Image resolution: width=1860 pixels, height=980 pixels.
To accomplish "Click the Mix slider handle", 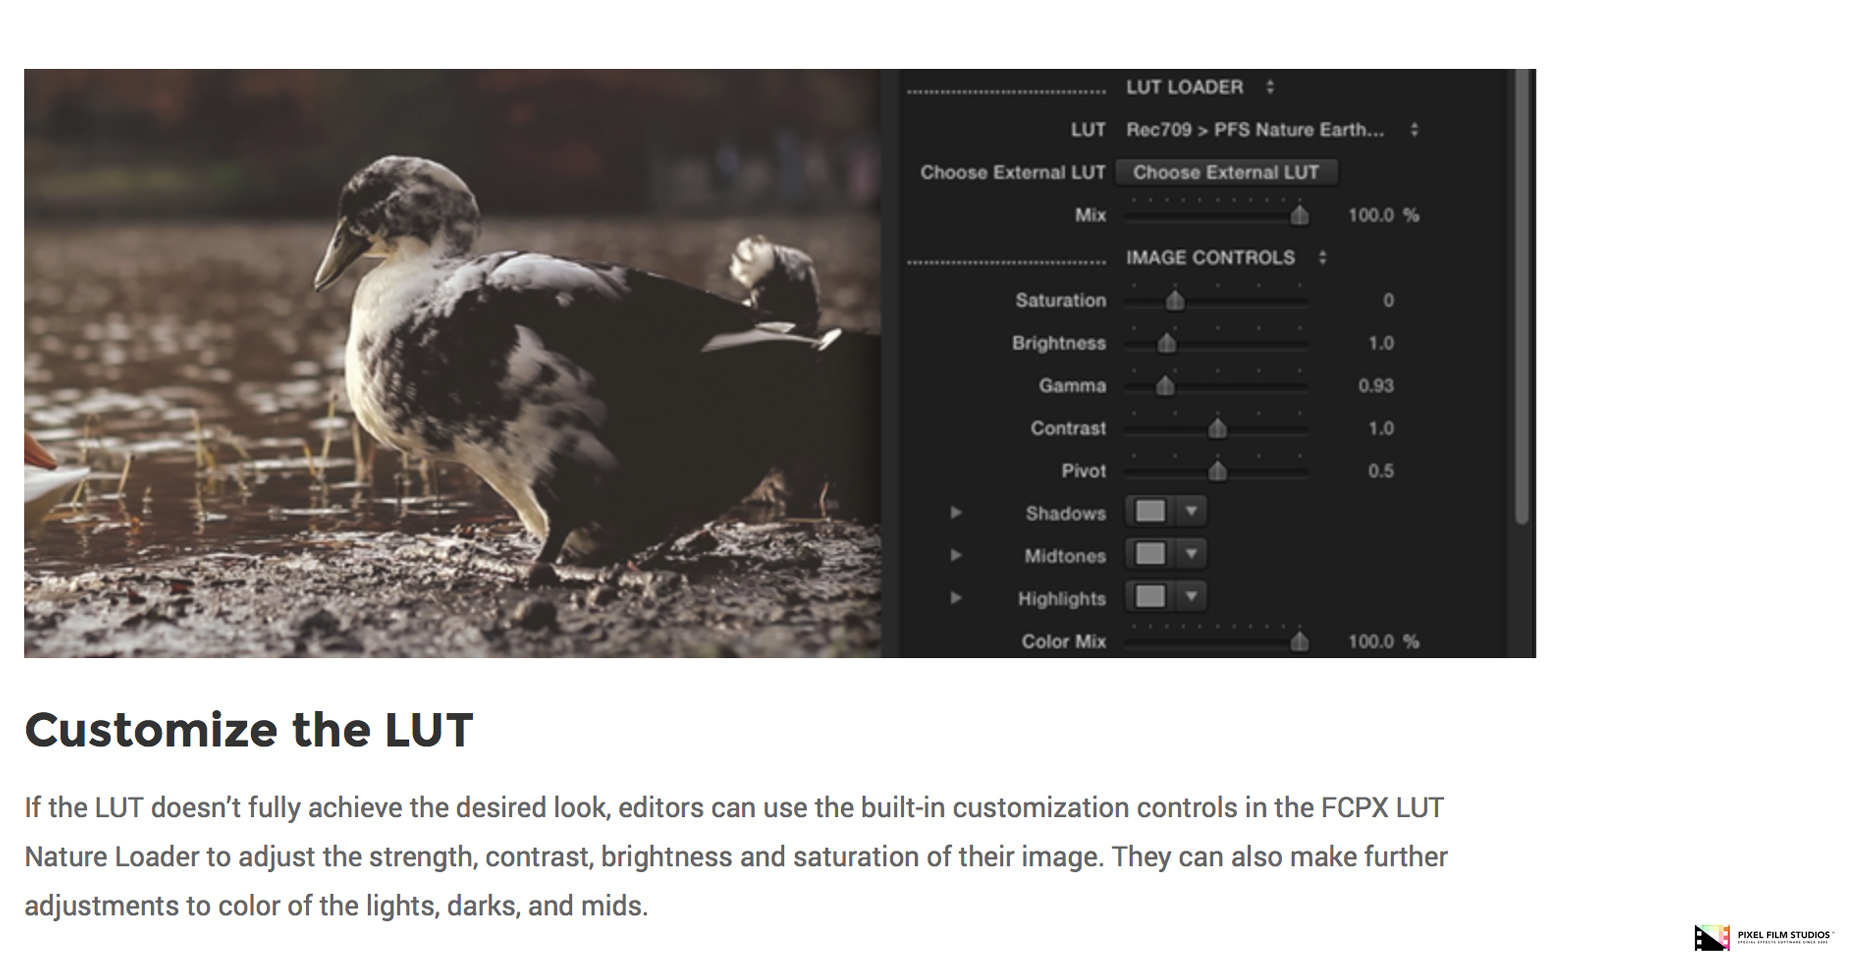I will click(x=1299, y=215).
